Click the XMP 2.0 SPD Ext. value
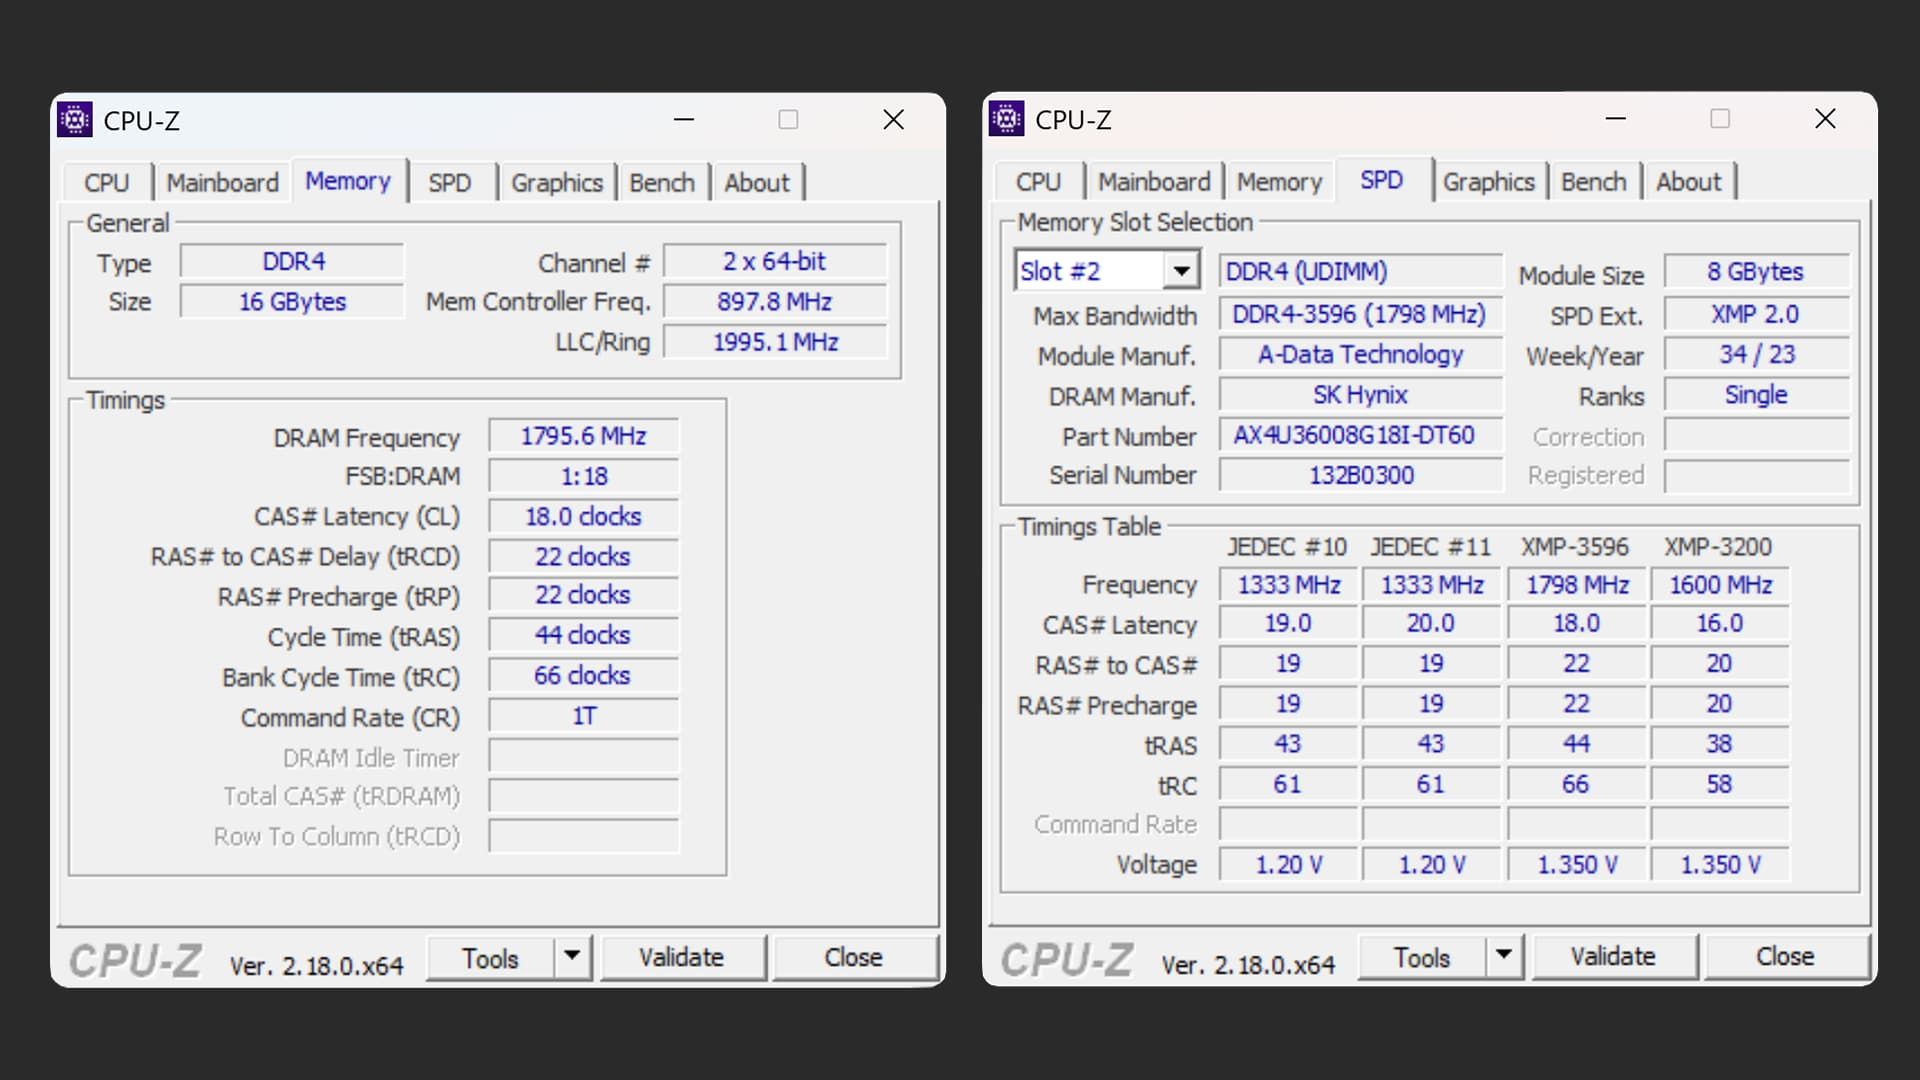The width and height of the screenshot is (1920, 1080). (1756, 315)
